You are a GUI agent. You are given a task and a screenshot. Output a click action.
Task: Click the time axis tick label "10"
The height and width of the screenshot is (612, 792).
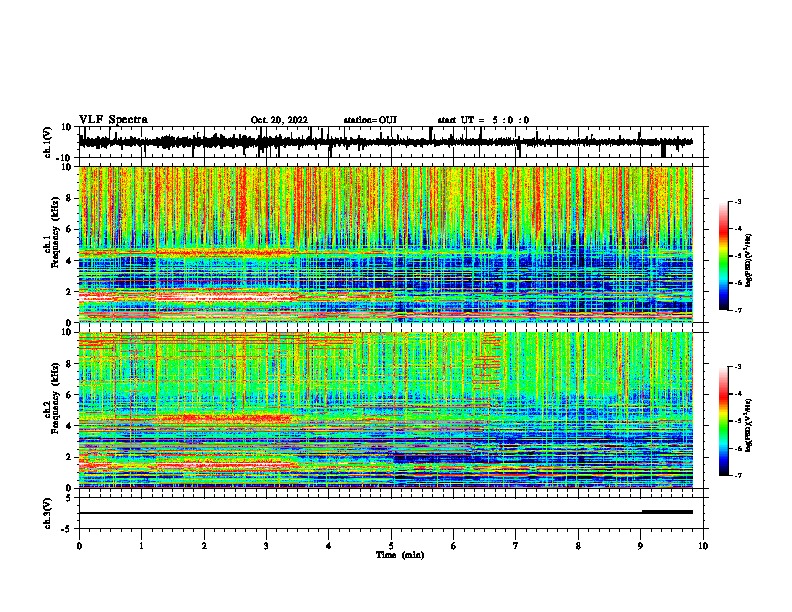[x=703, y=546]
